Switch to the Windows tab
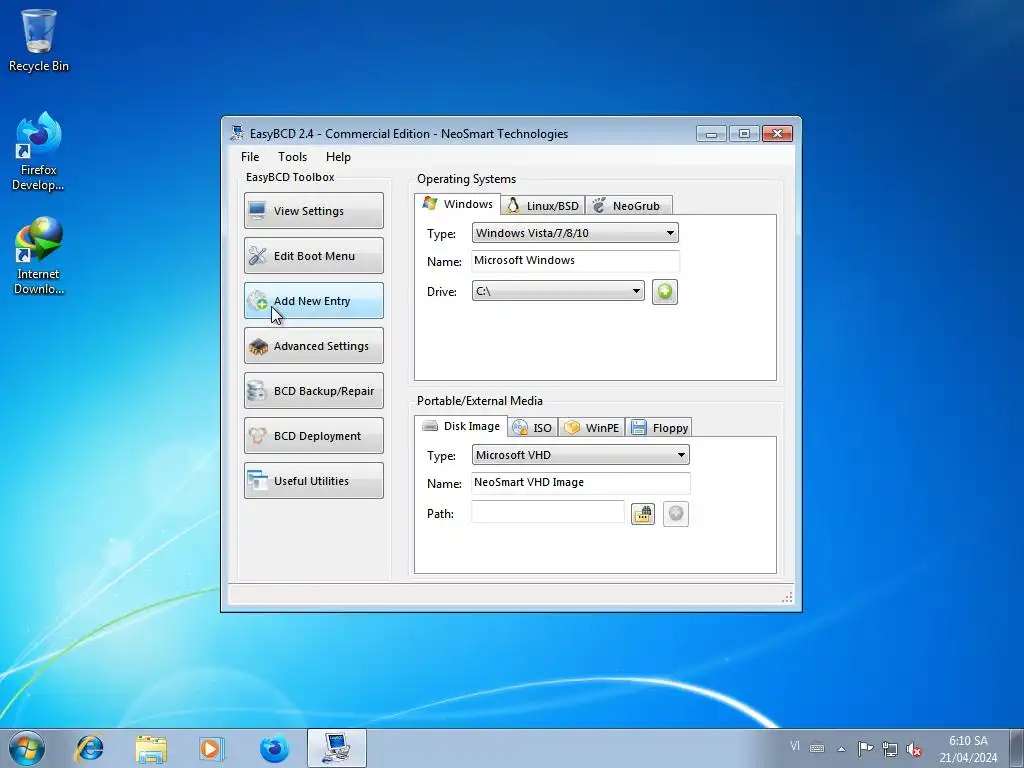 tap(458, 204)
